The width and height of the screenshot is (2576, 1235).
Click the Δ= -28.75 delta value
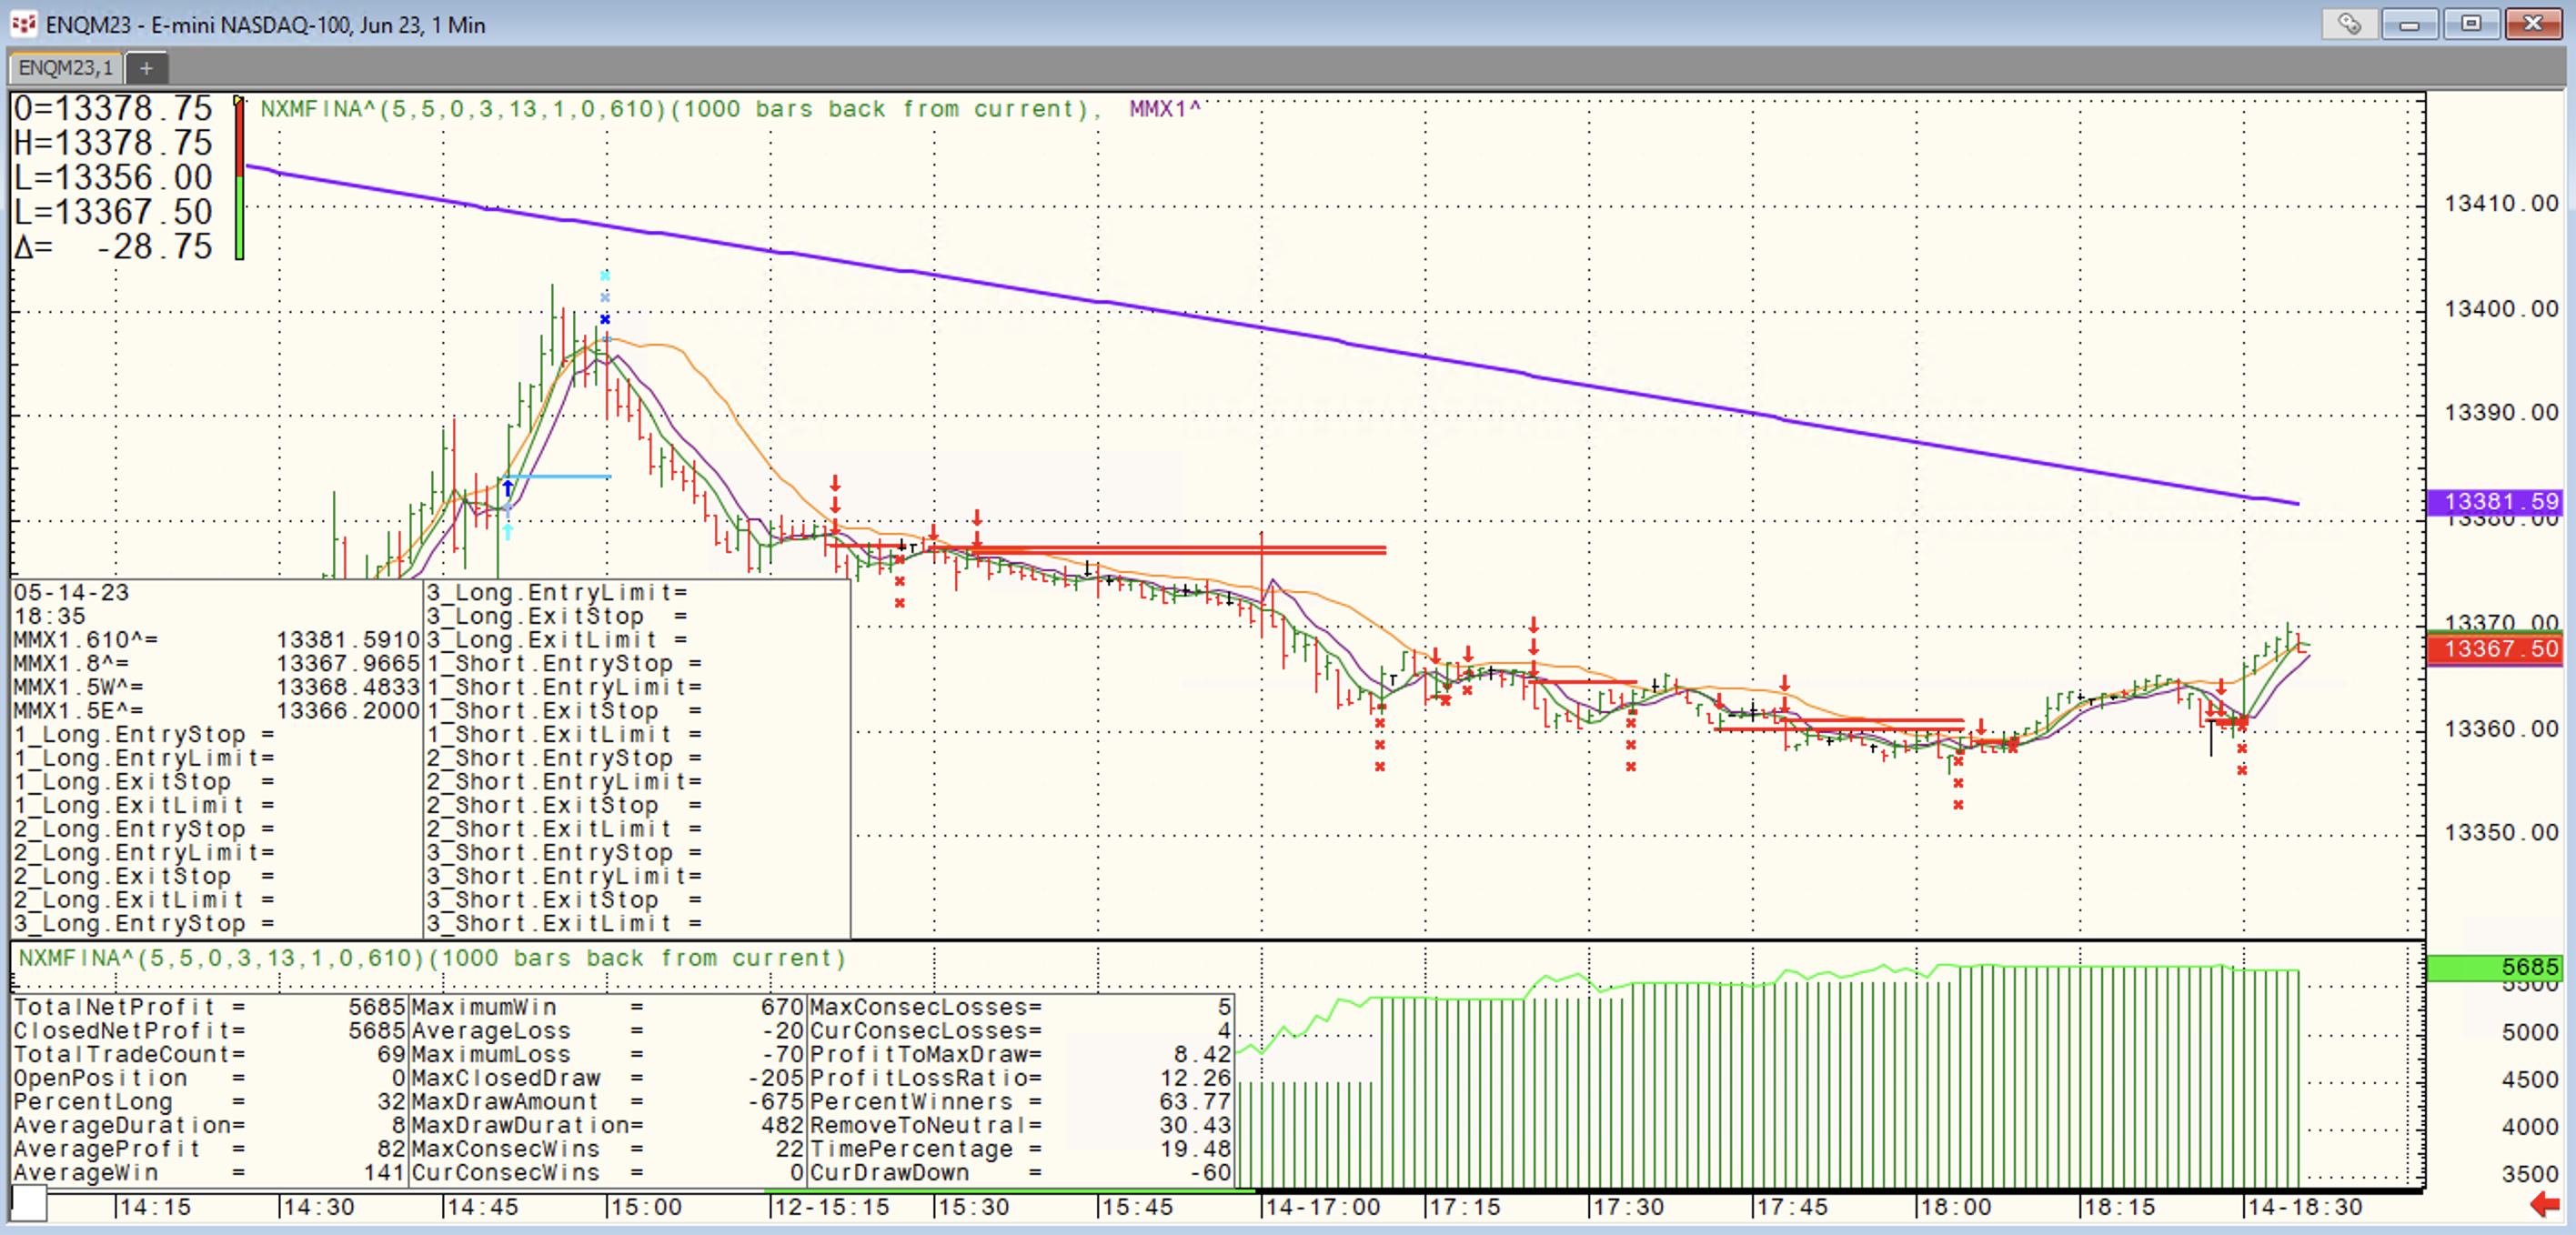(x=113, y=247)
